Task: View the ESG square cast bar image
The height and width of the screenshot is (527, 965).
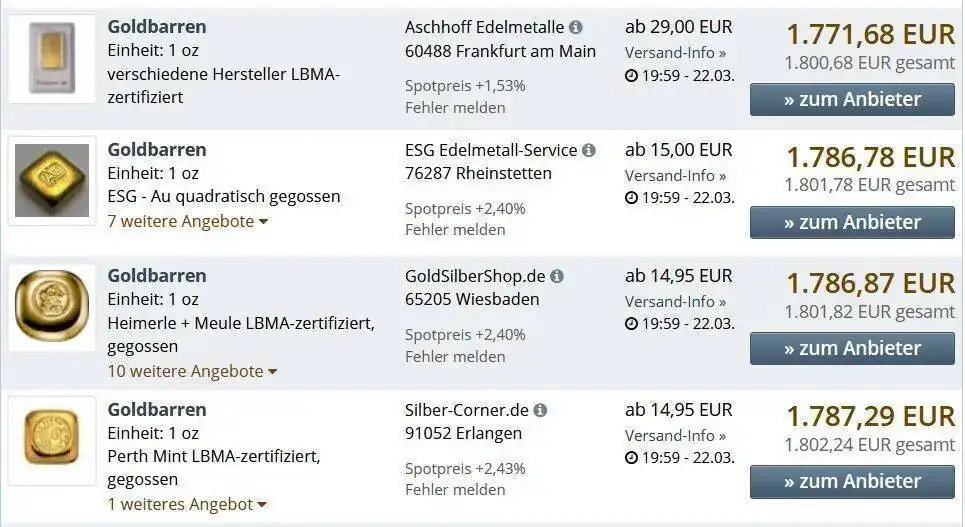Action: [52, 181]
